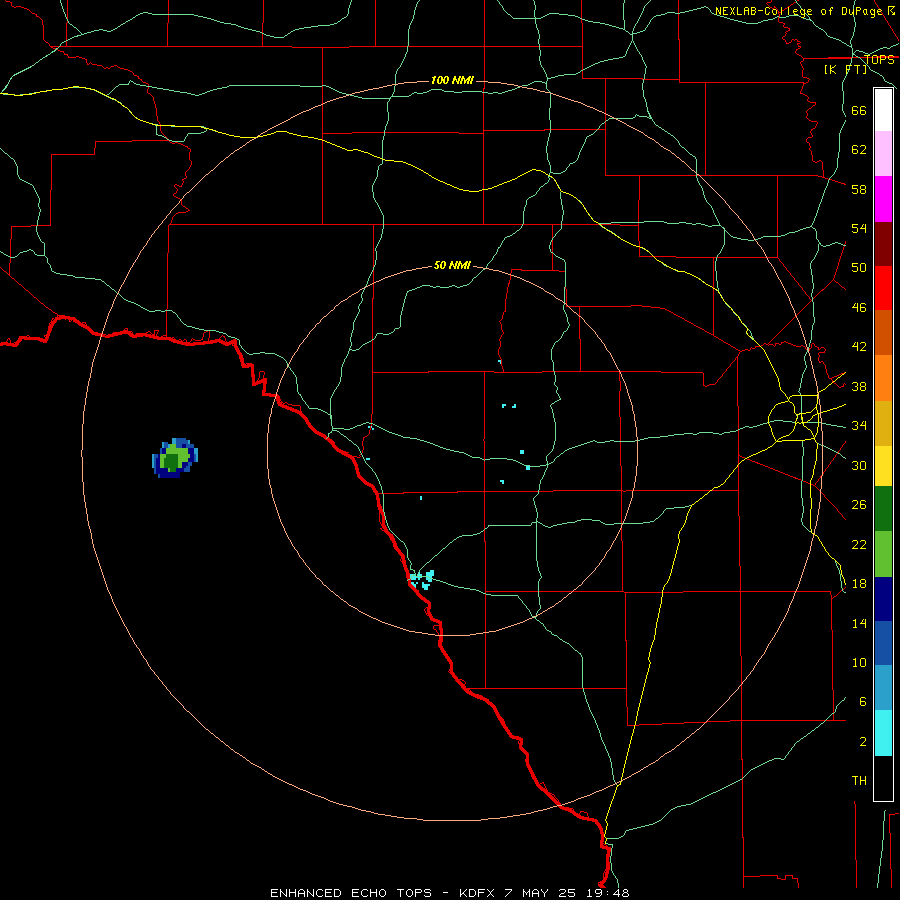
Task: Click the black TH legend swatch
Action: 883,778
